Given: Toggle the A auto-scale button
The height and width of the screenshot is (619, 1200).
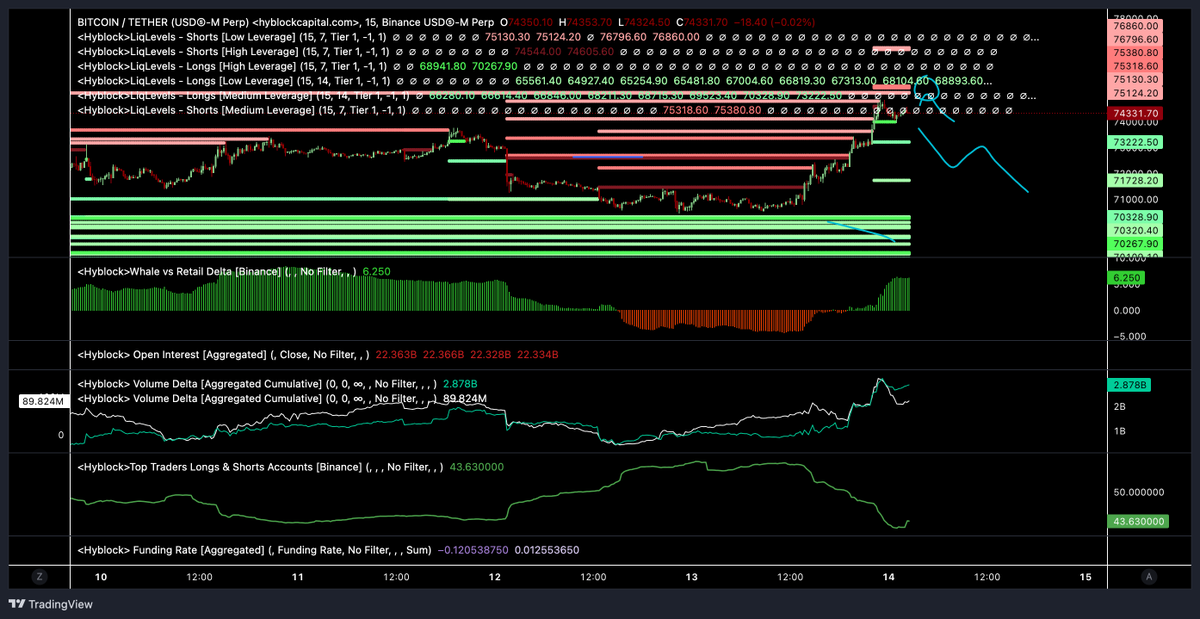Looking at the screenshot, I should [1150, 577].
